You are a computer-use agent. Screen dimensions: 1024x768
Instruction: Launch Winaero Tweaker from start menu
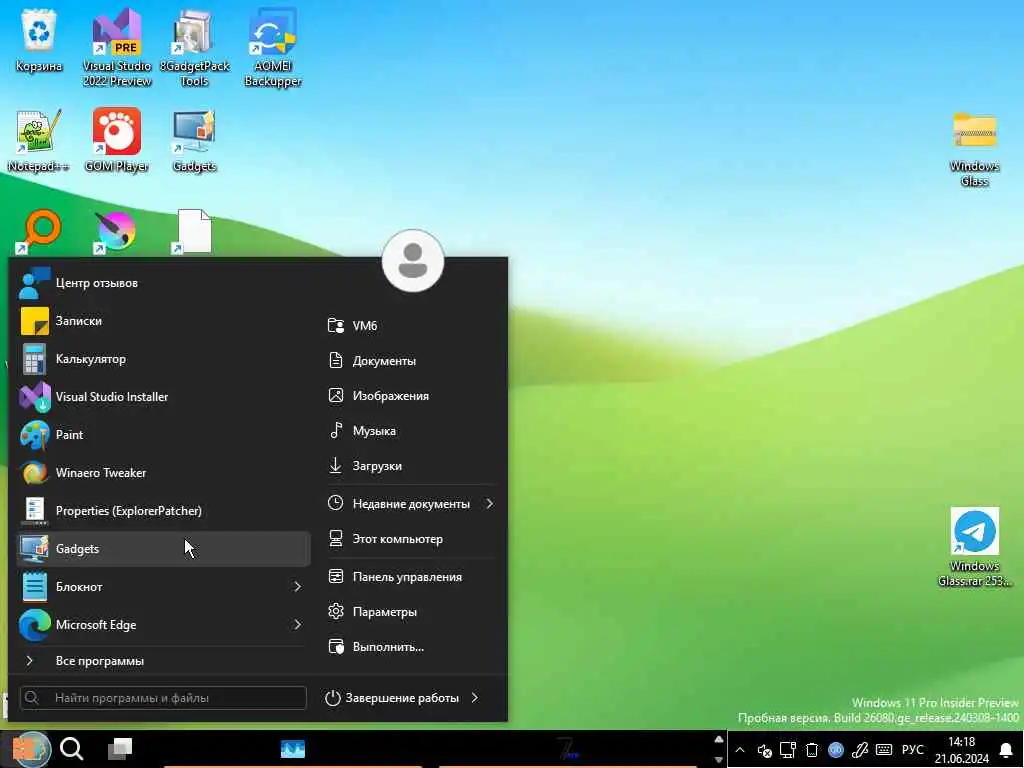(x=163, y=472)
